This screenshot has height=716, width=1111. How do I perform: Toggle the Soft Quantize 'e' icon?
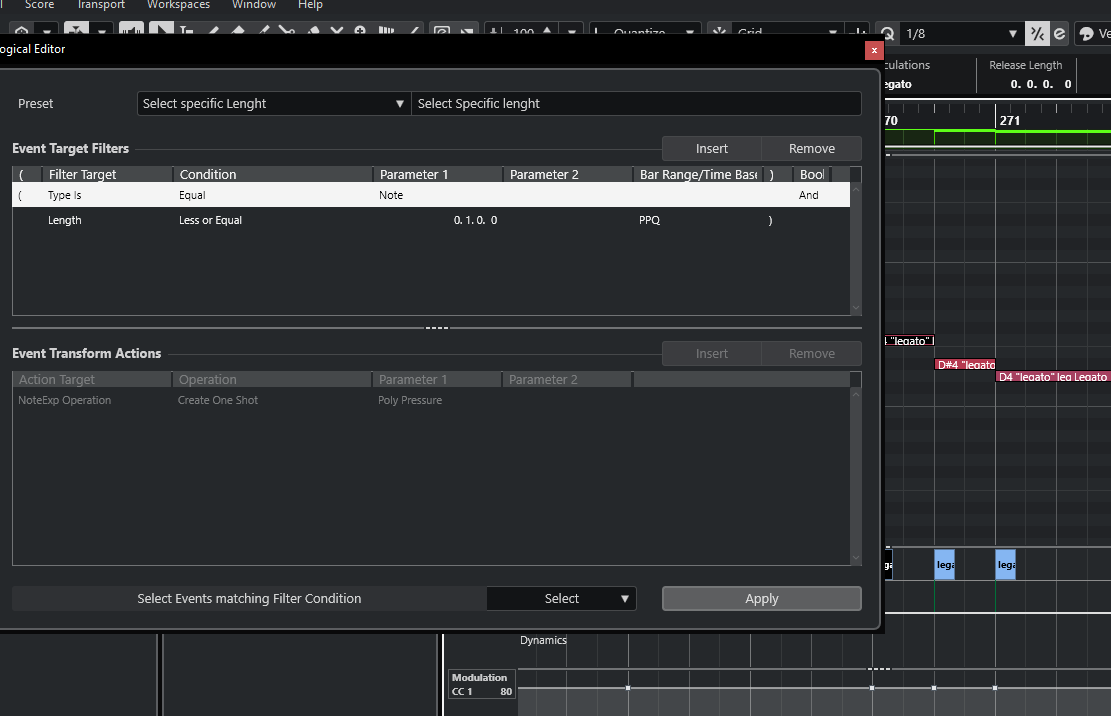1059,33
